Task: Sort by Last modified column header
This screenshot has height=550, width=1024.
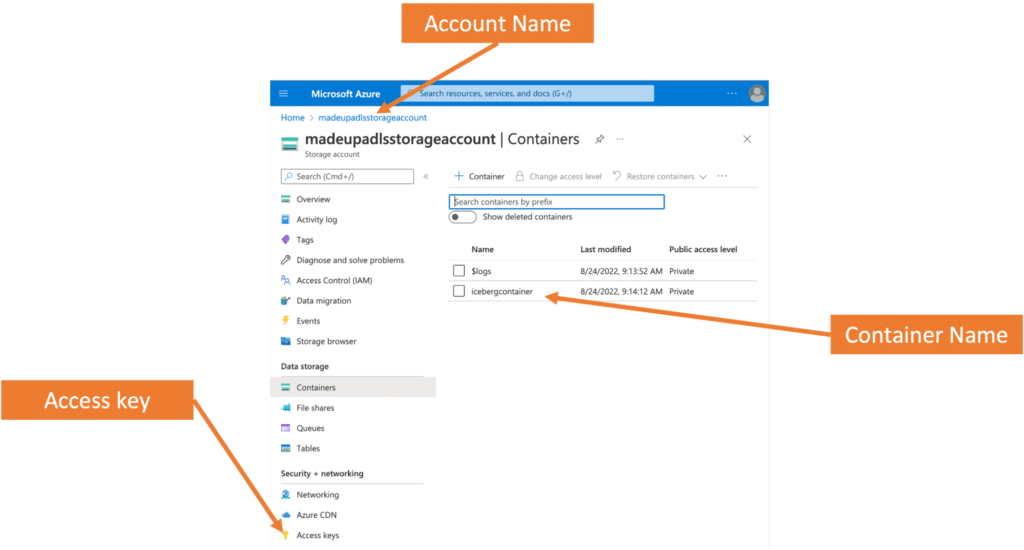Action: [605, 250]
